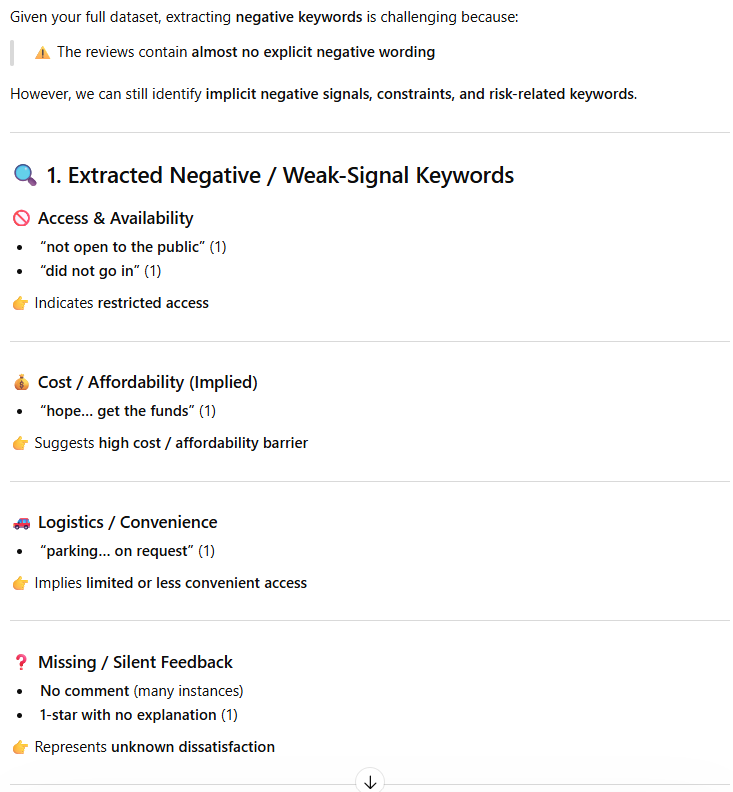Click the "Missing / Silent Feedback" subheading
This screenshot has width=733, height=792.
click(x=135, y=662)
